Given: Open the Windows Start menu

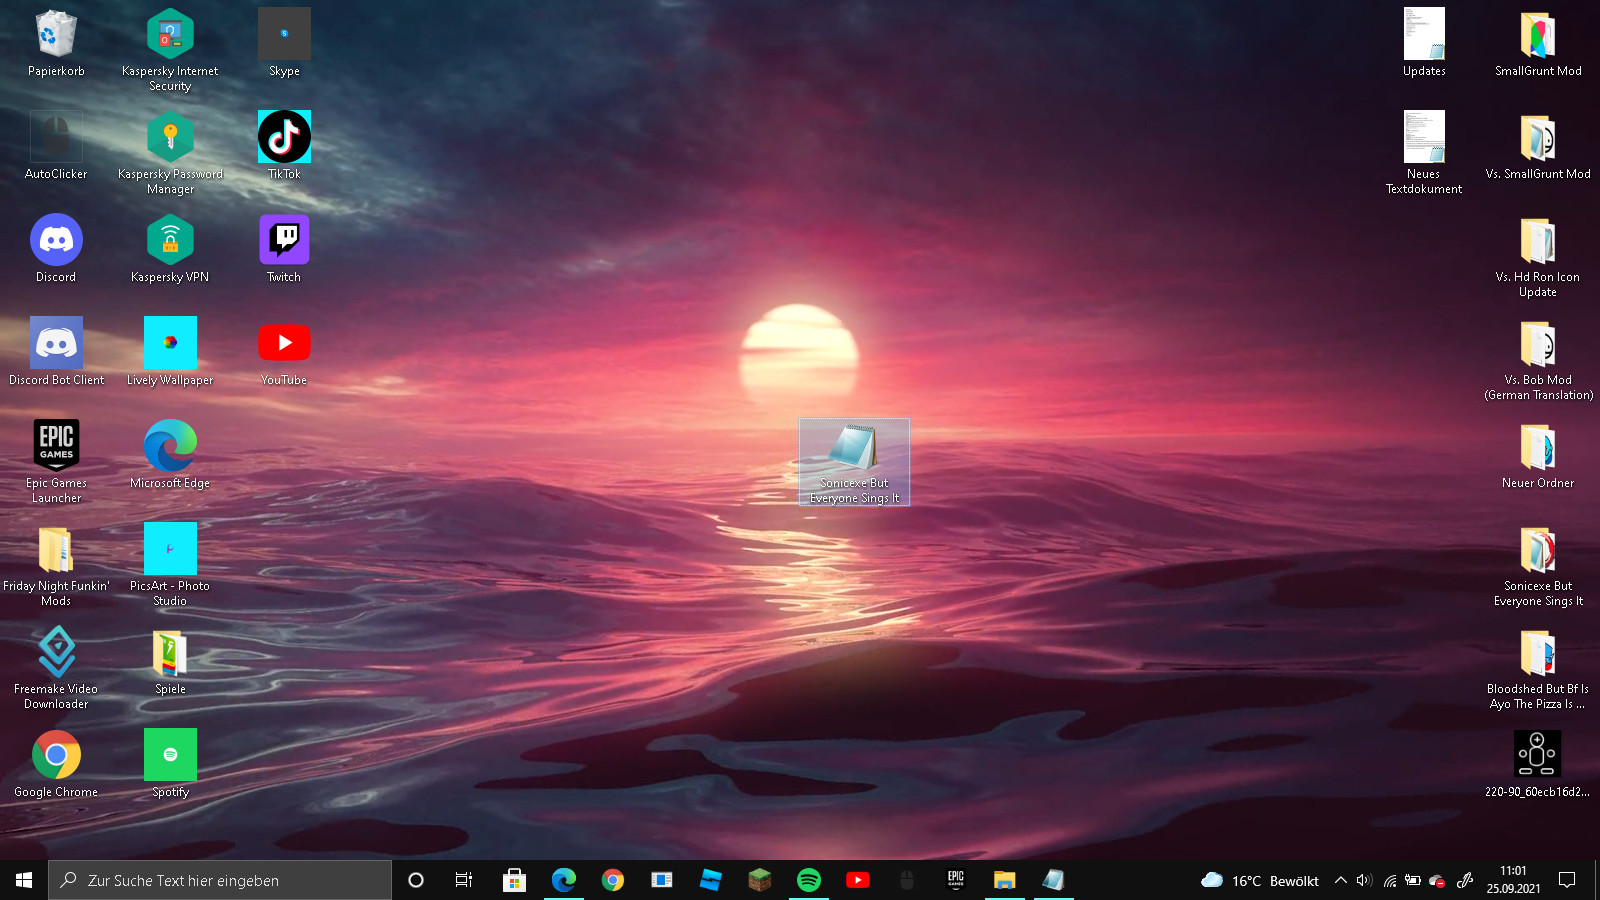Looking at the screenshot, I should (x=24, y=880).
